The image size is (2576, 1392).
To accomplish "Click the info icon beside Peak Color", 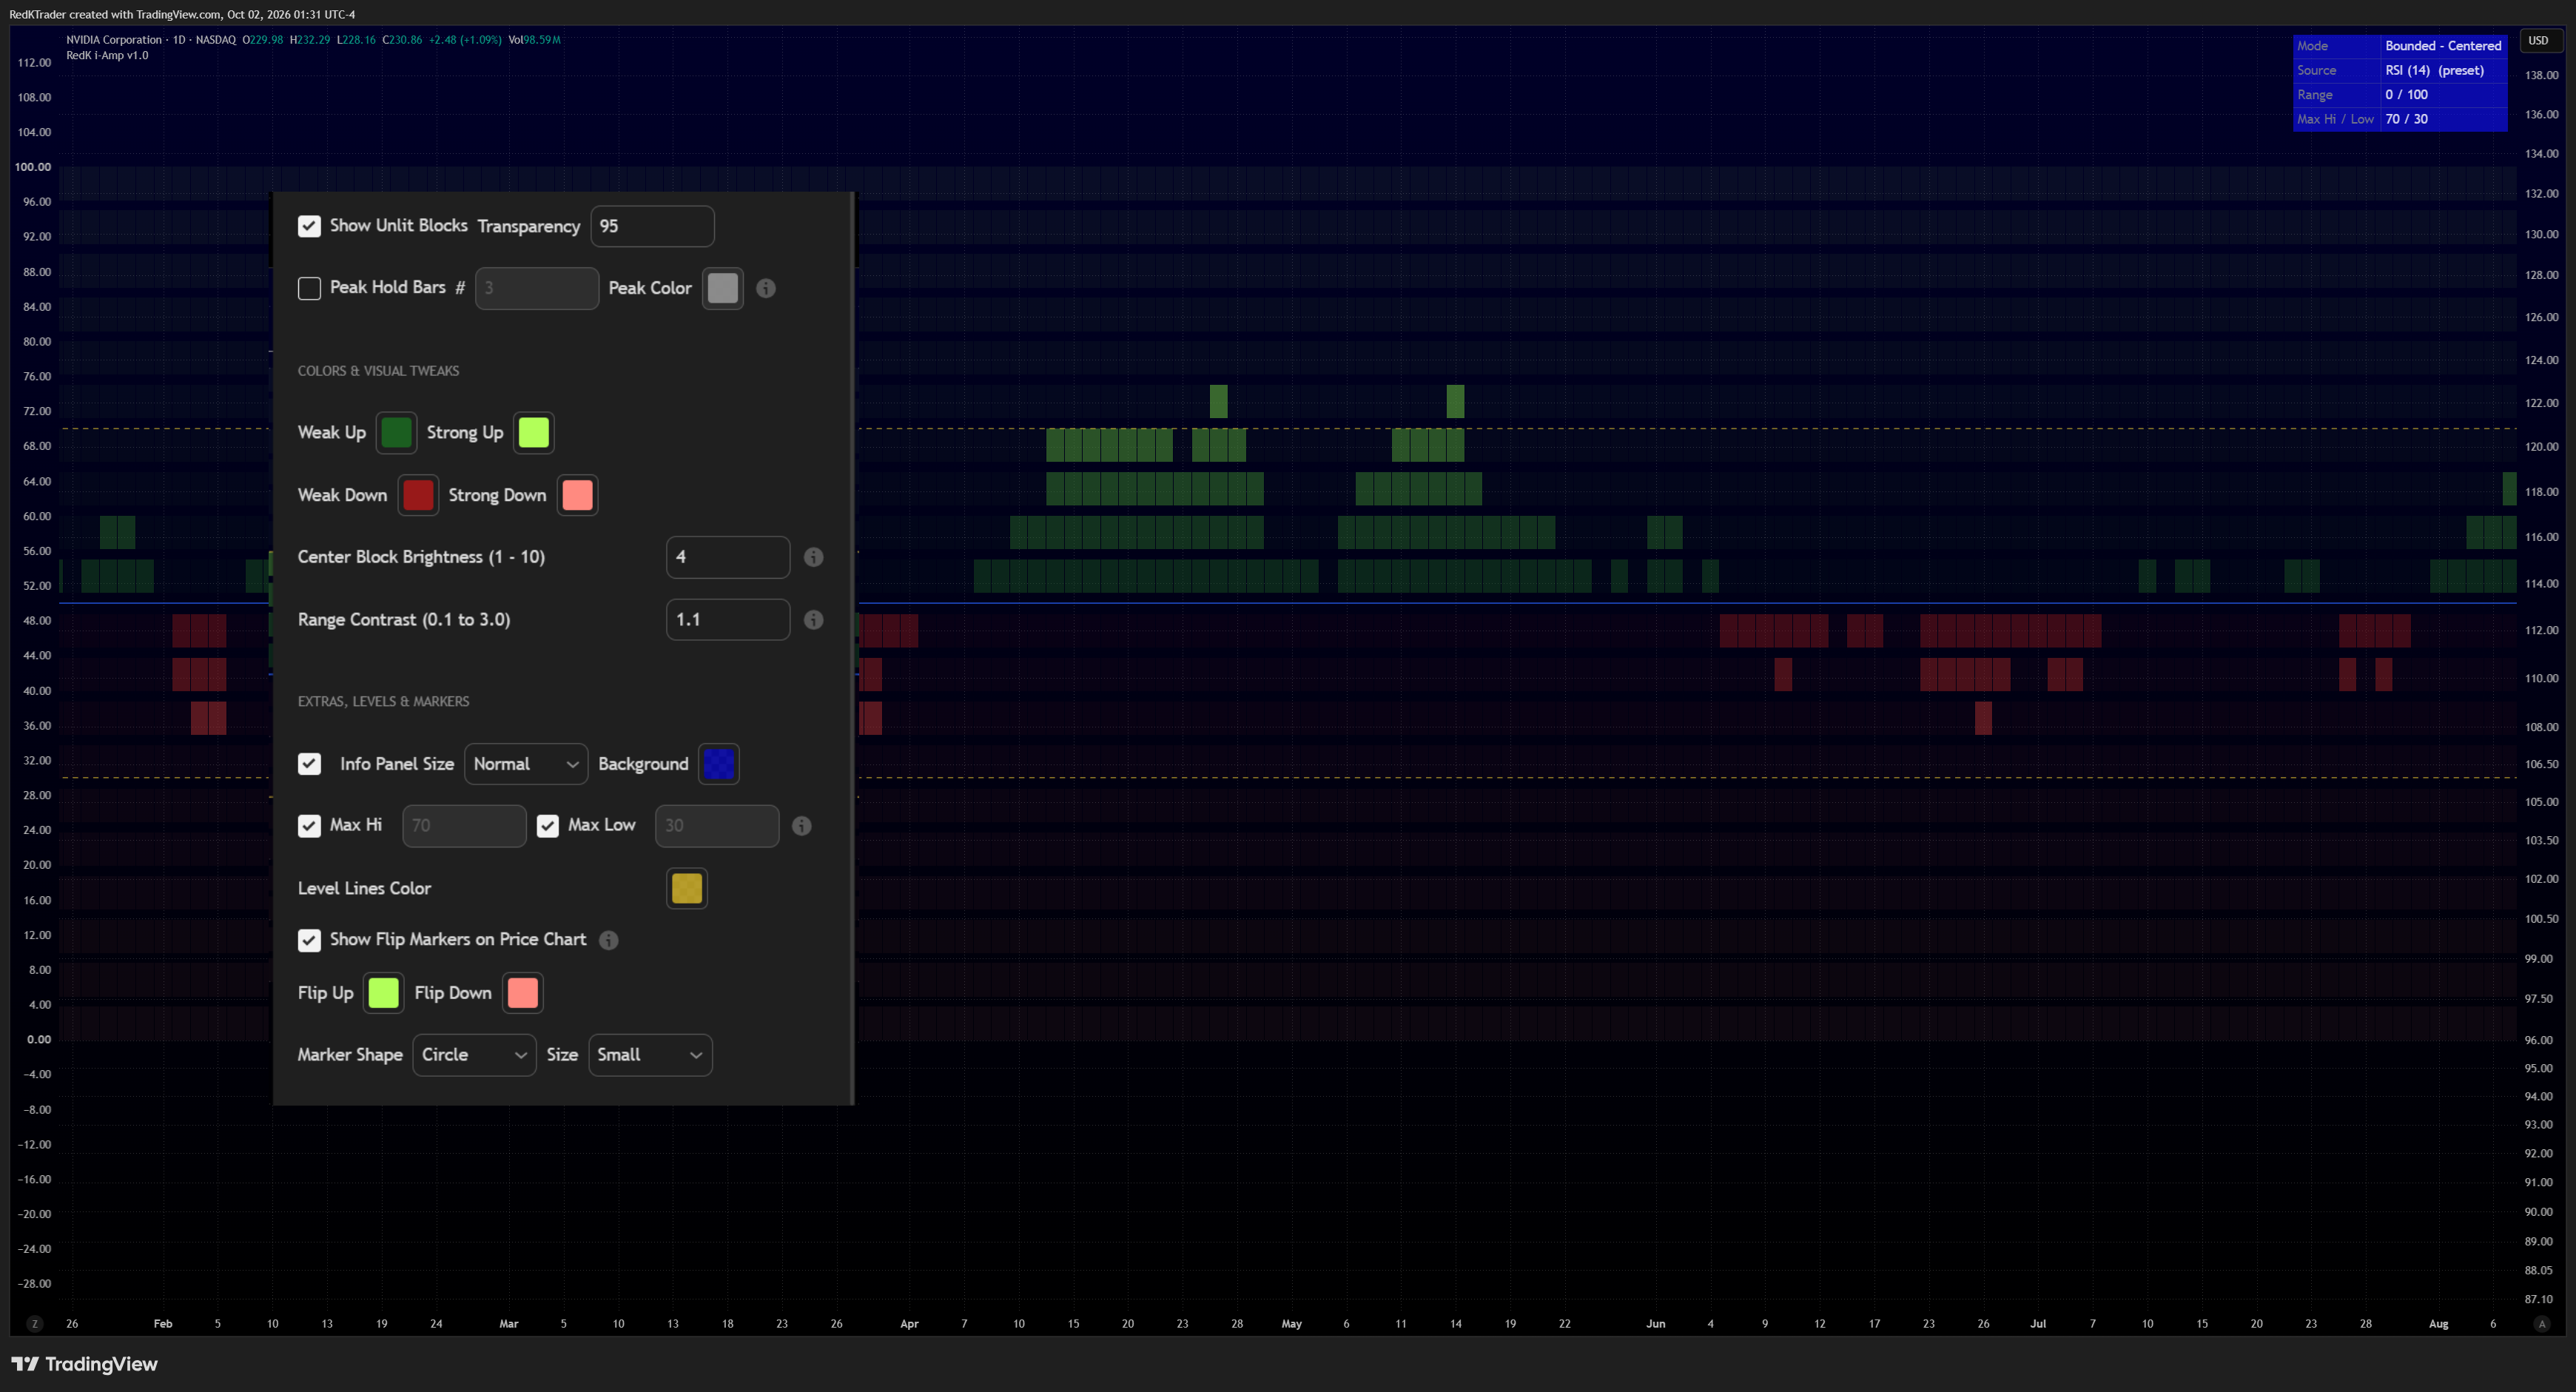I will (x=765, y=288).
